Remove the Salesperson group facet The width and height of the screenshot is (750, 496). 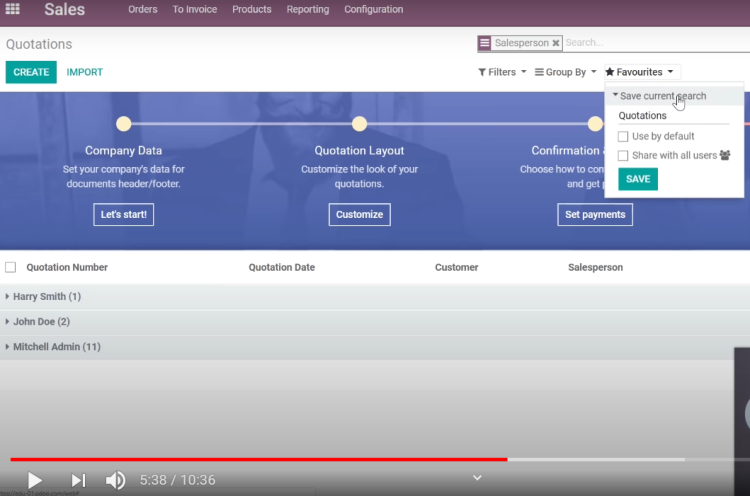point(556,43)
